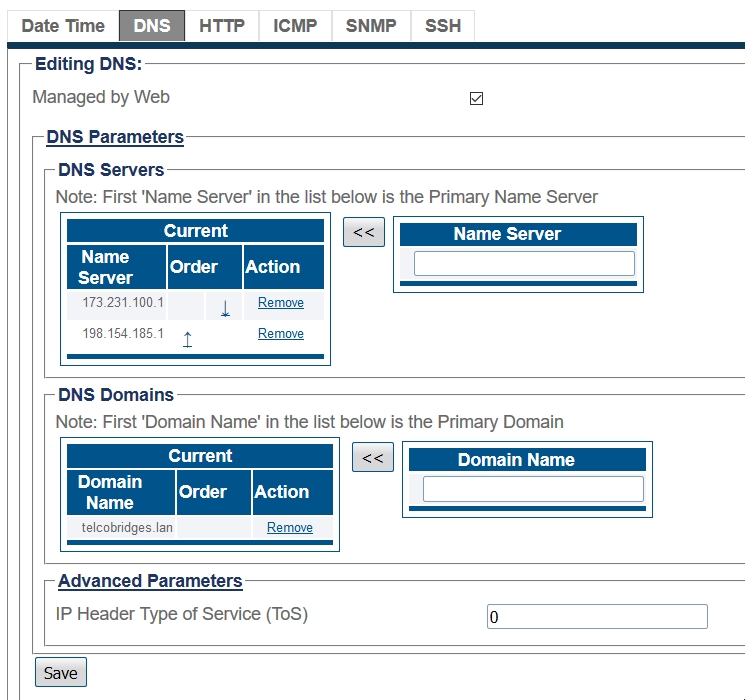Edit the IP Header ToS value field

597,617
